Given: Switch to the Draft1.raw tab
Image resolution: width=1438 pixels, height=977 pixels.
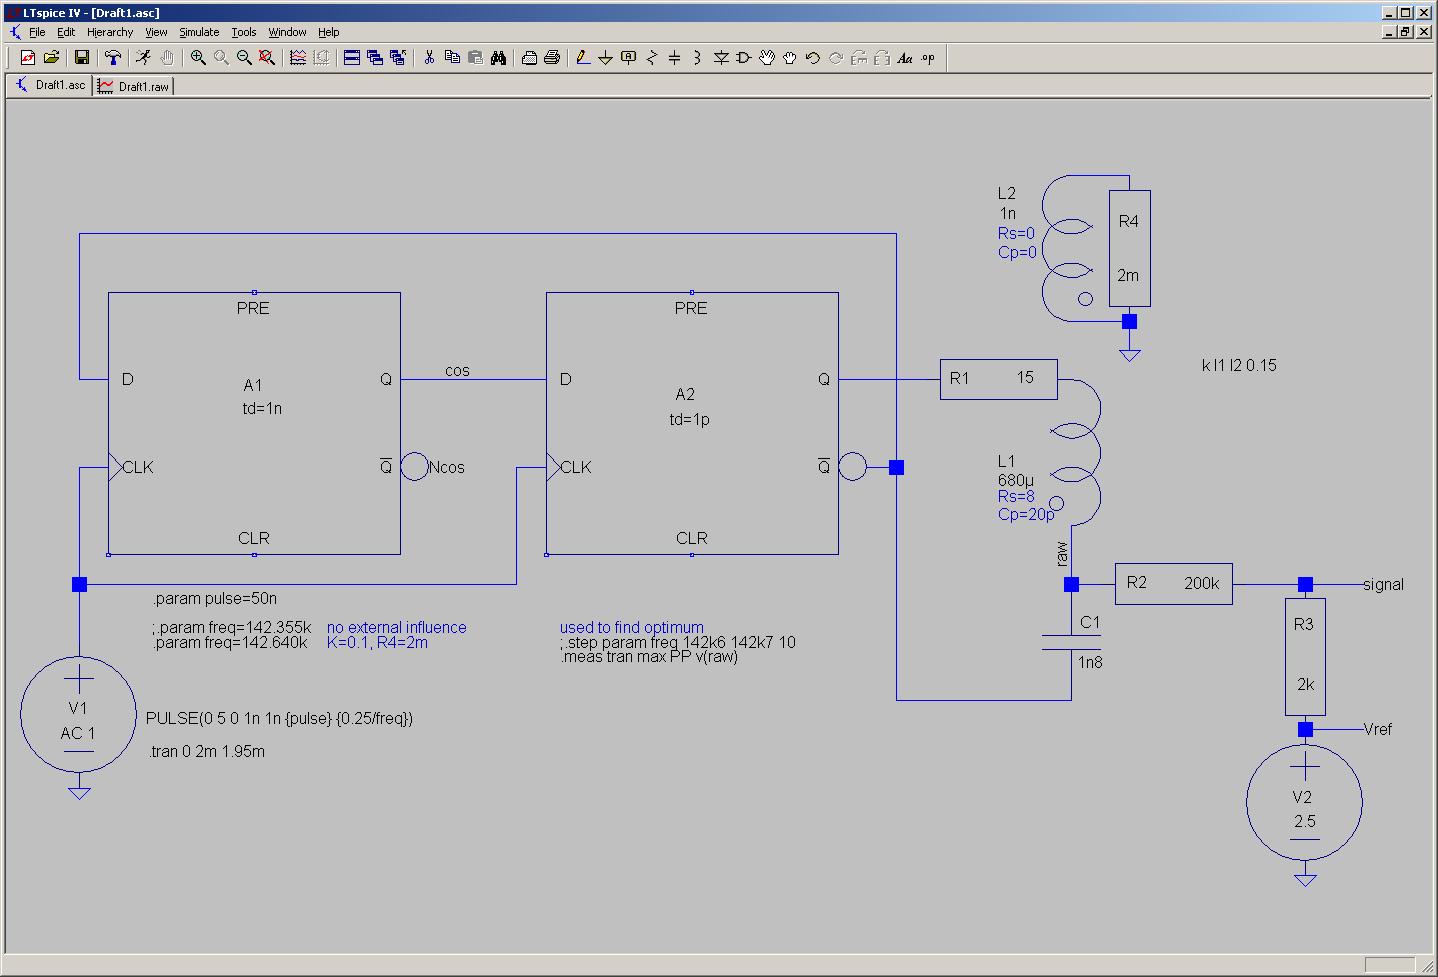Looking at the screenshot, I should coord(135,86).
